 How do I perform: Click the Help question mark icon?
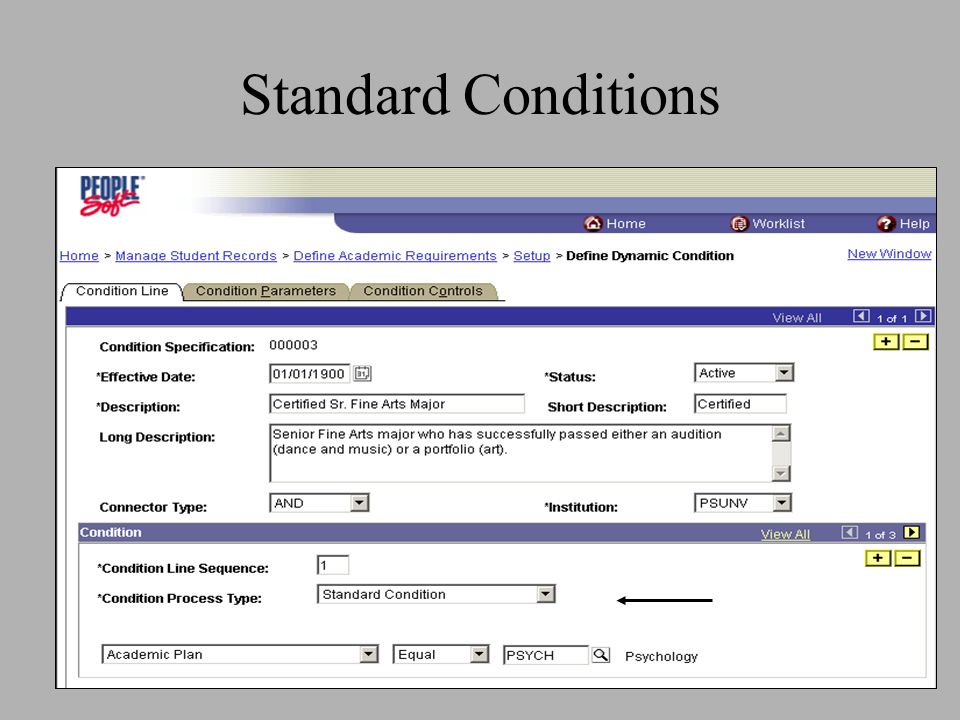click(x=886, y=223)
